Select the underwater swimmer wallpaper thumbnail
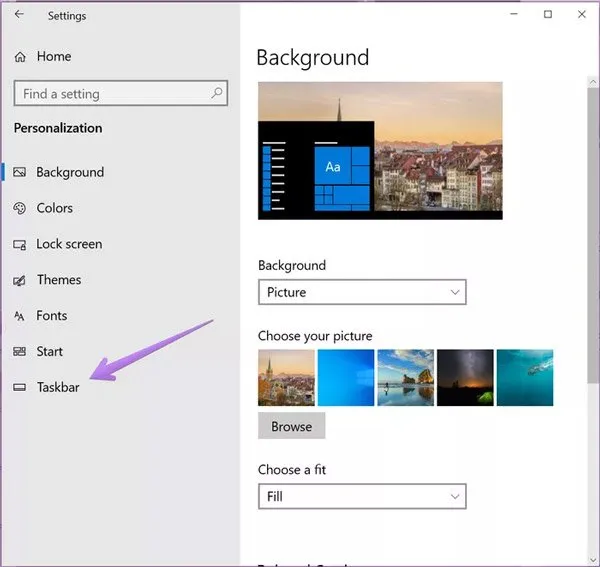600x567 pixels. point(525,377)
